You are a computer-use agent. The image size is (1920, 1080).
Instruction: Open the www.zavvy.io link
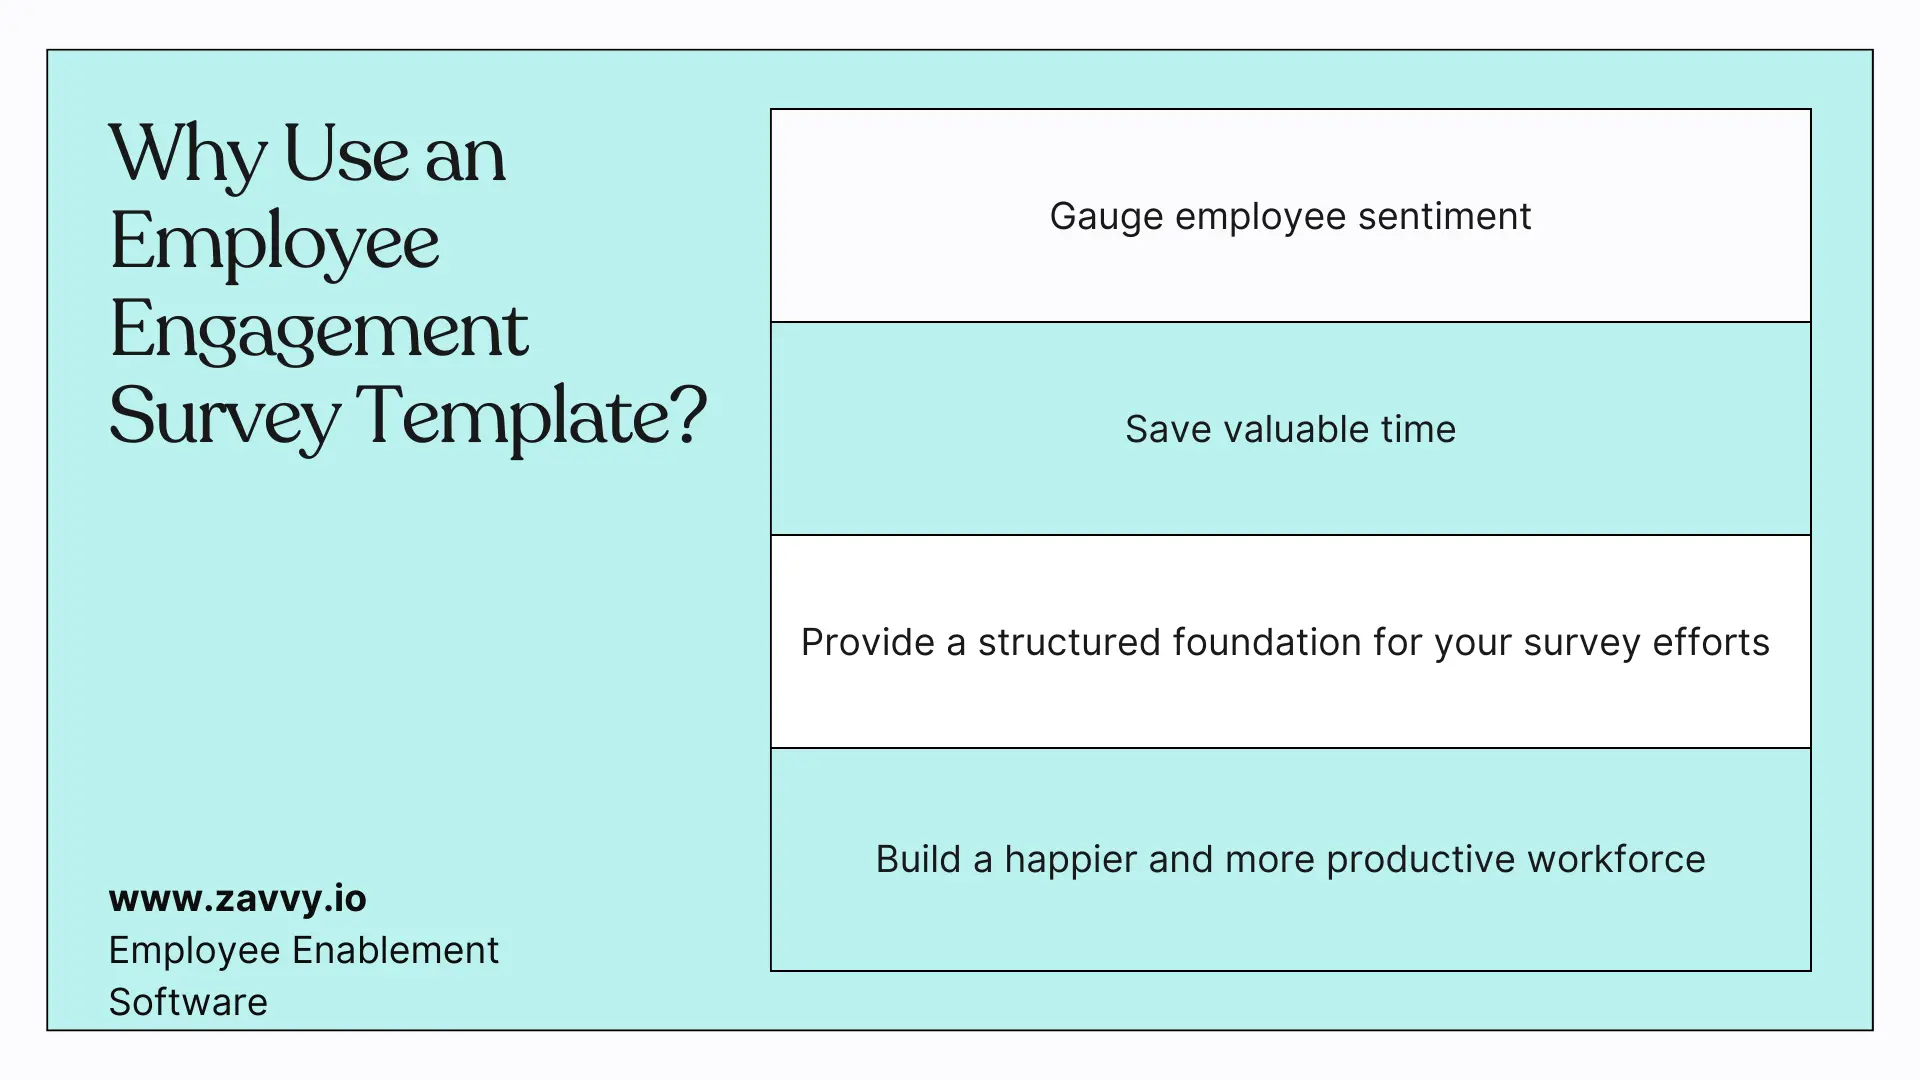click(x=237, y=898)
